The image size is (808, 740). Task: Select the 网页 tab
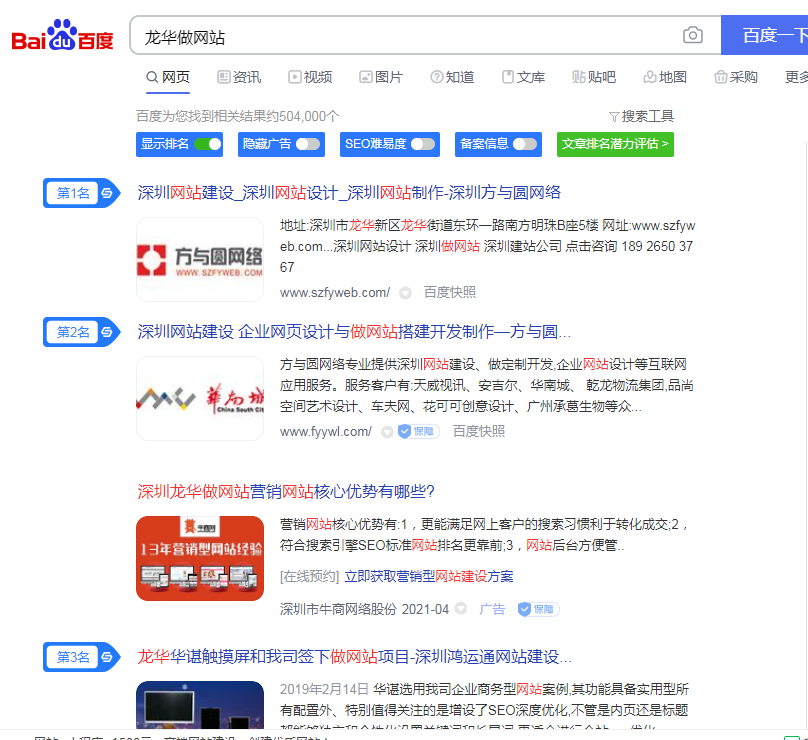(168, 77)
